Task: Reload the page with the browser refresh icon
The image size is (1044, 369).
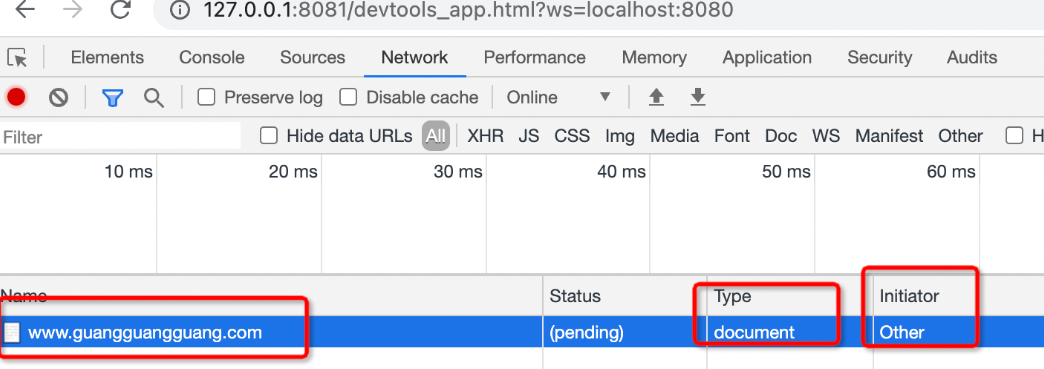Action: click(121, 10)
